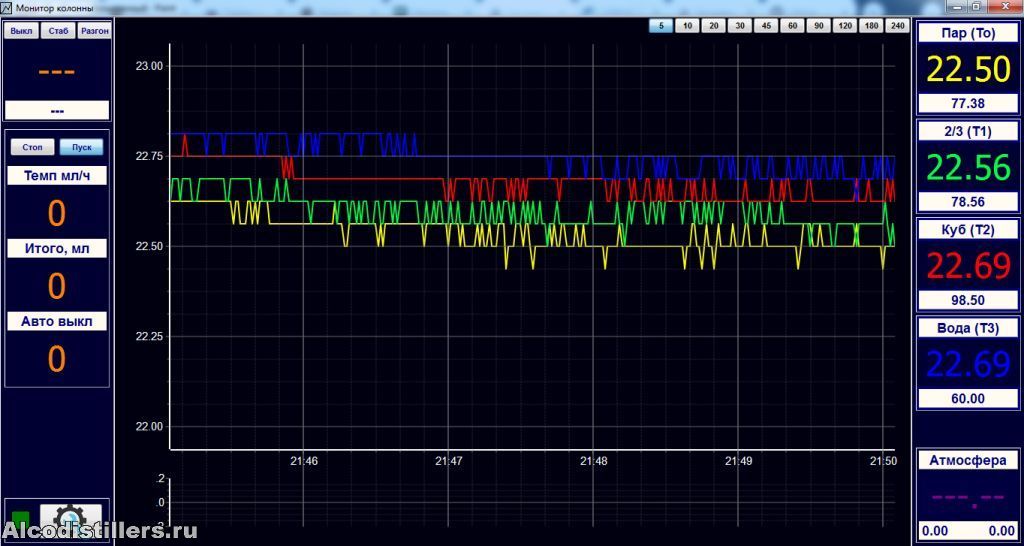
Task: Set chart range to 240 minutes
Action: (x=897, y=26)
